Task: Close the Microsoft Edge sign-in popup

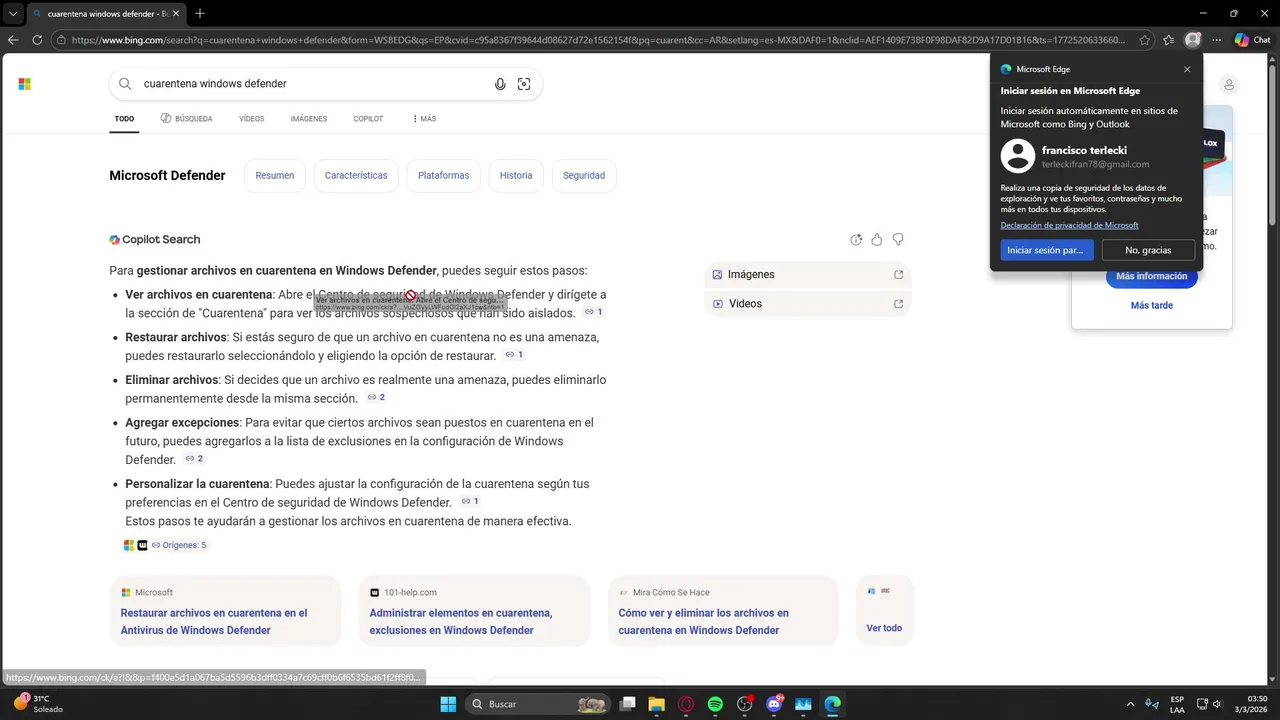Action: click(1187, 69)
